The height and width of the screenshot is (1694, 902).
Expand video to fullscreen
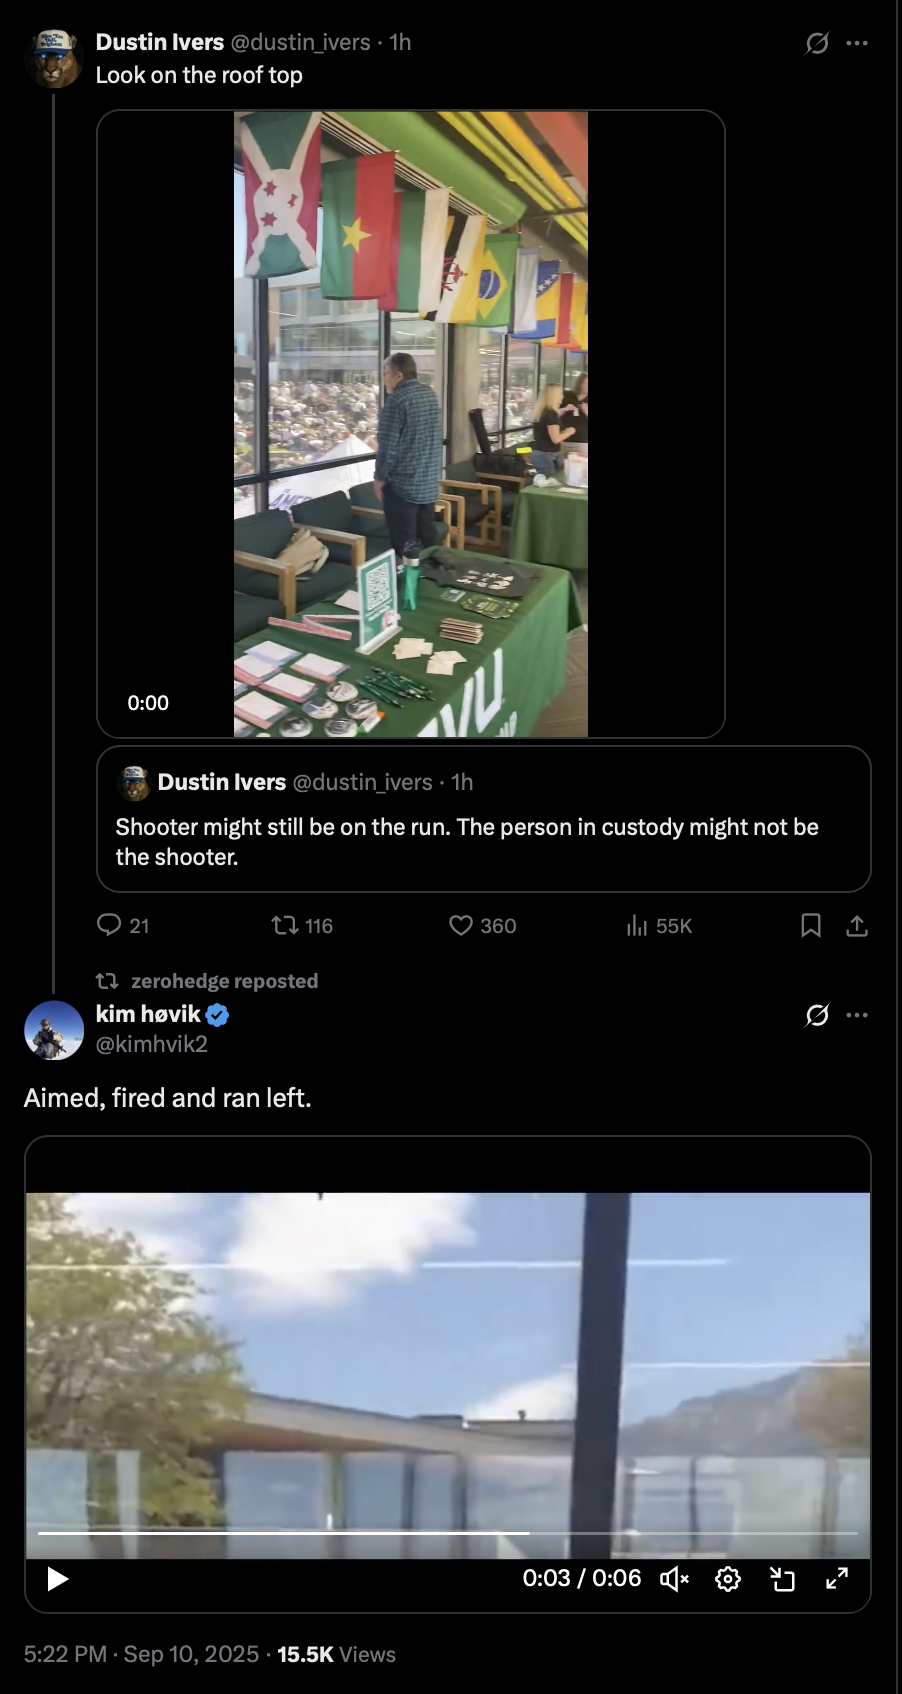(837, 1578)
